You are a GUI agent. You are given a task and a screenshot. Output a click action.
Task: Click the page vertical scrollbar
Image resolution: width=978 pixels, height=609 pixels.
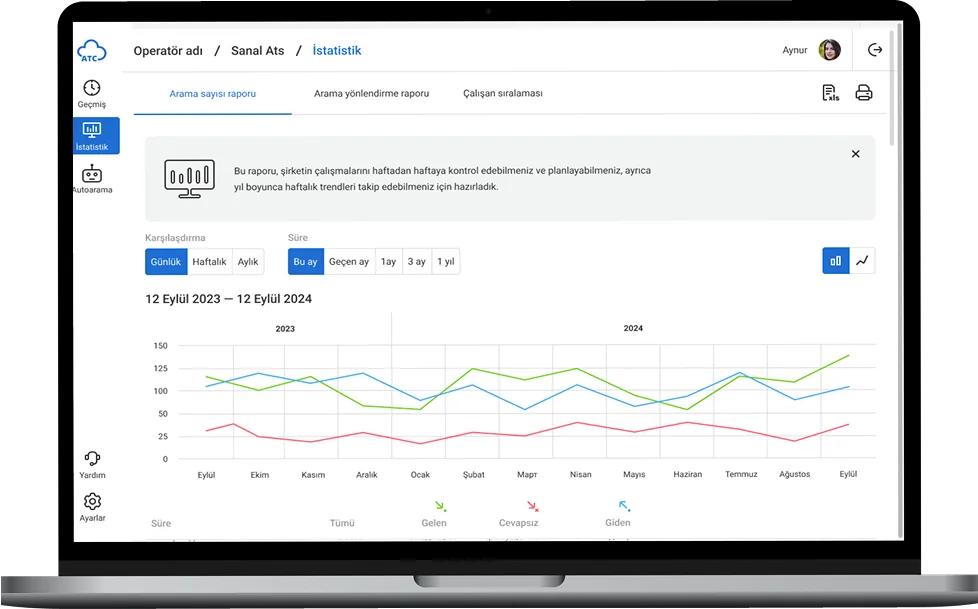click(x=893, y=87)
